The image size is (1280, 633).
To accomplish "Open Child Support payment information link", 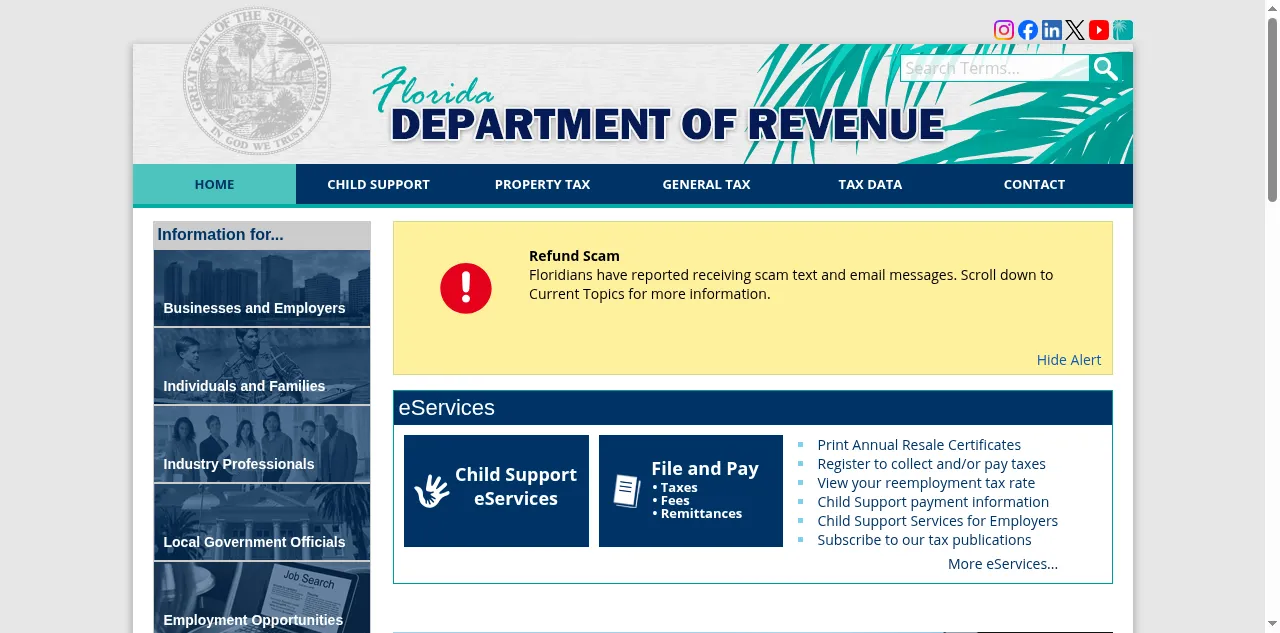I will pos(933,502).
